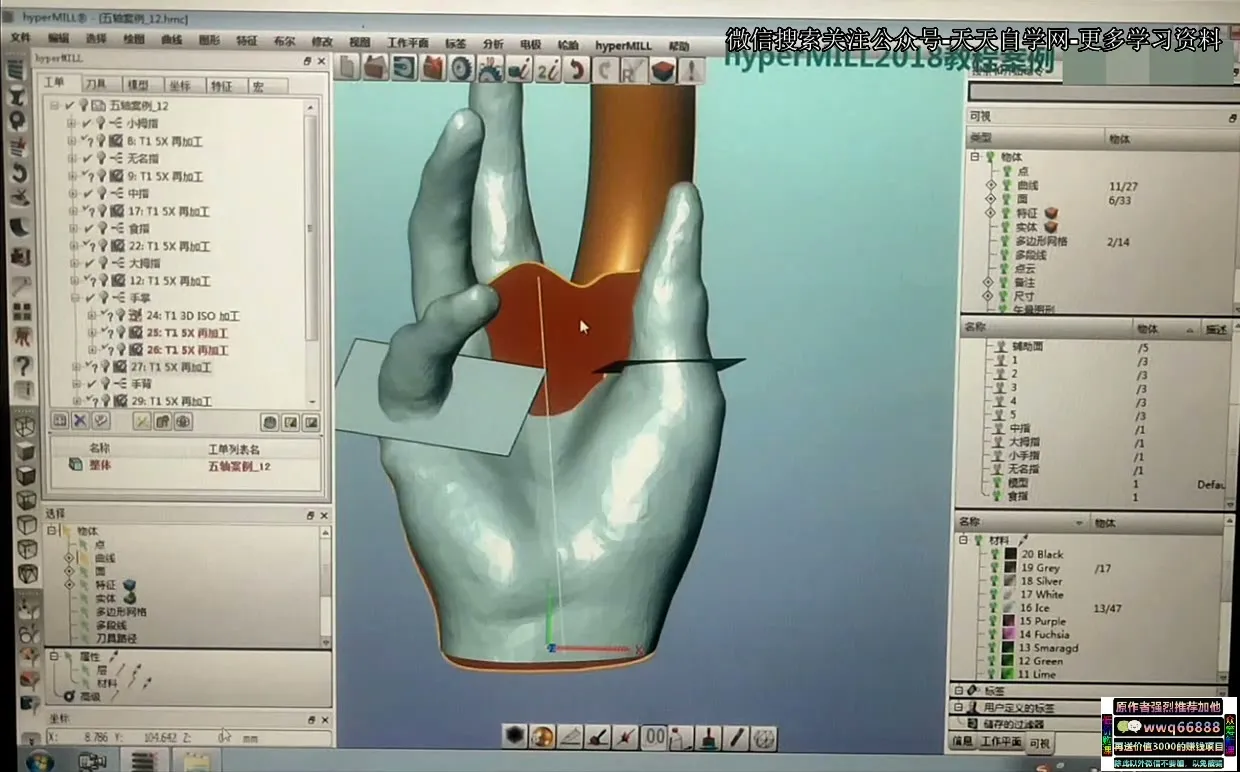Click the red undo arrow toolbar icon
This screenshot has height=772, width=1240.
click(x=577, y=69)
